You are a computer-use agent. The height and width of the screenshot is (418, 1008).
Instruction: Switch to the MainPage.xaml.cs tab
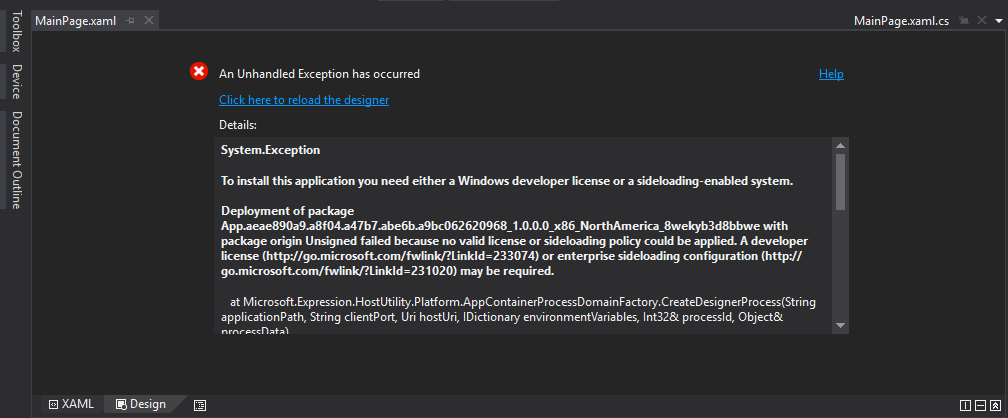pyautogui.click(x=901, y=21)
